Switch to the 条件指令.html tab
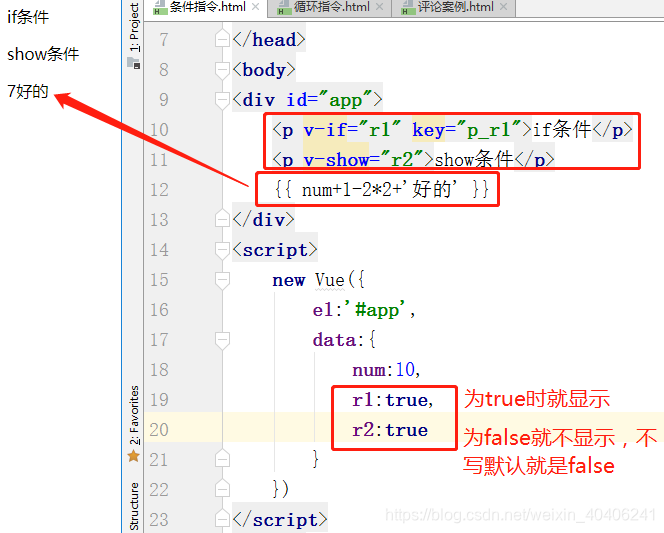This screenshot has height=533, width=664. click(206, 7)
